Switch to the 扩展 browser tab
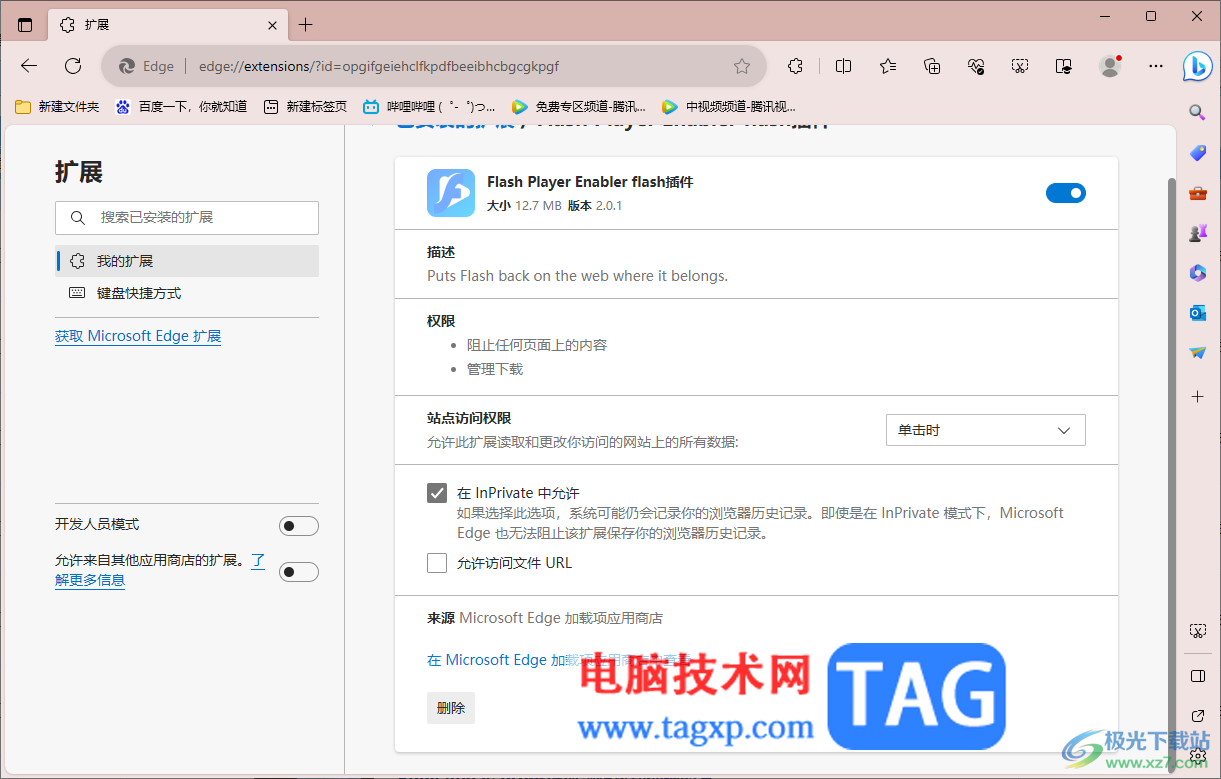The image size is (1221, 779). tap(168, 25)
